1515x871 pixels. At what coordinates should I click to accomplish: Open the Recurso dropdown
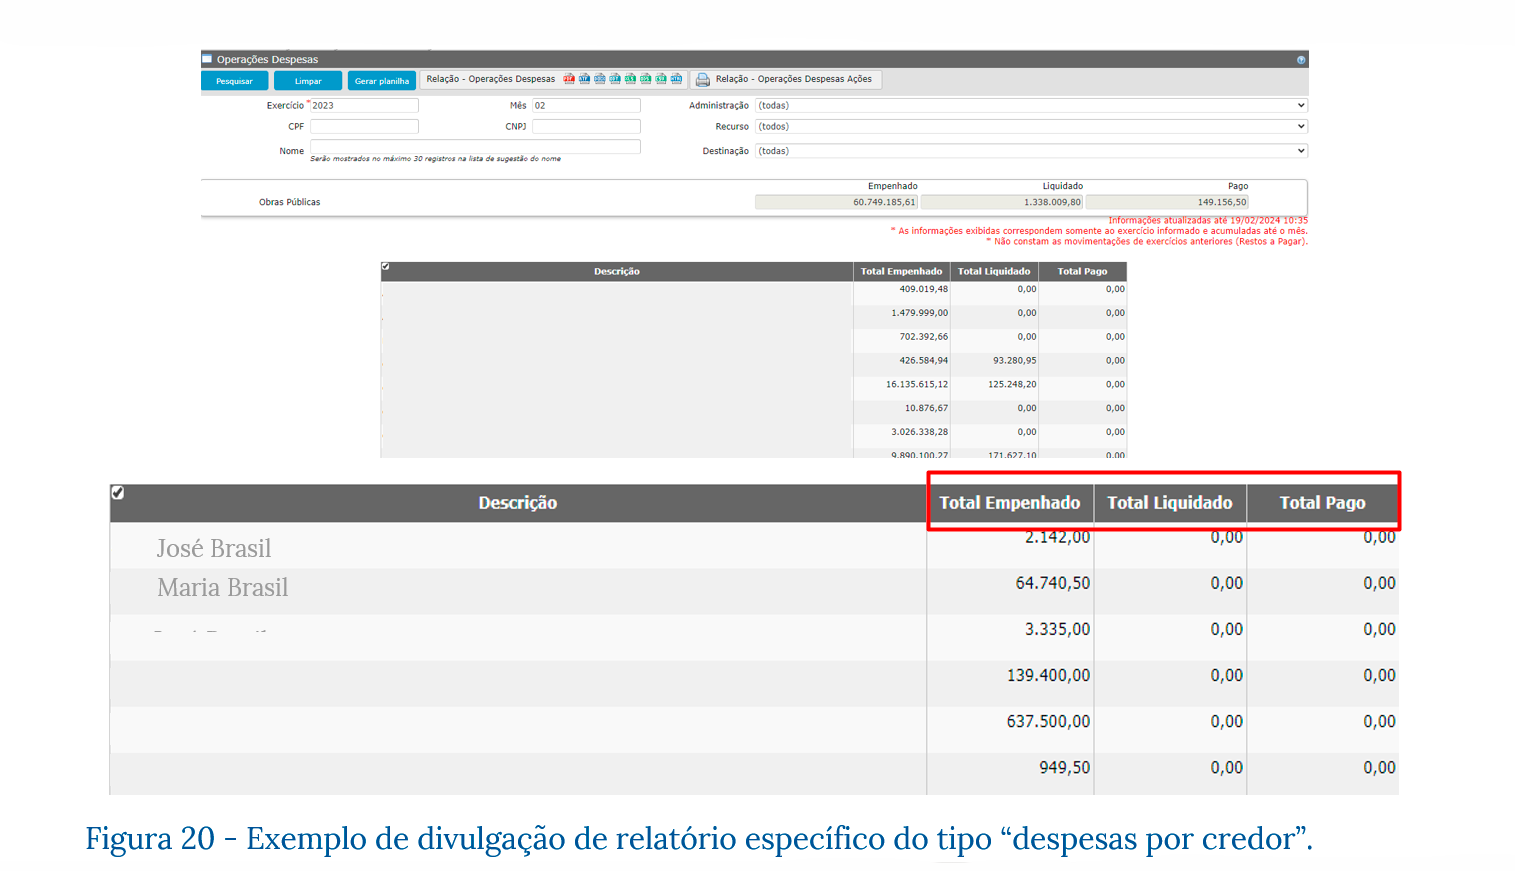pos(1031,126)
